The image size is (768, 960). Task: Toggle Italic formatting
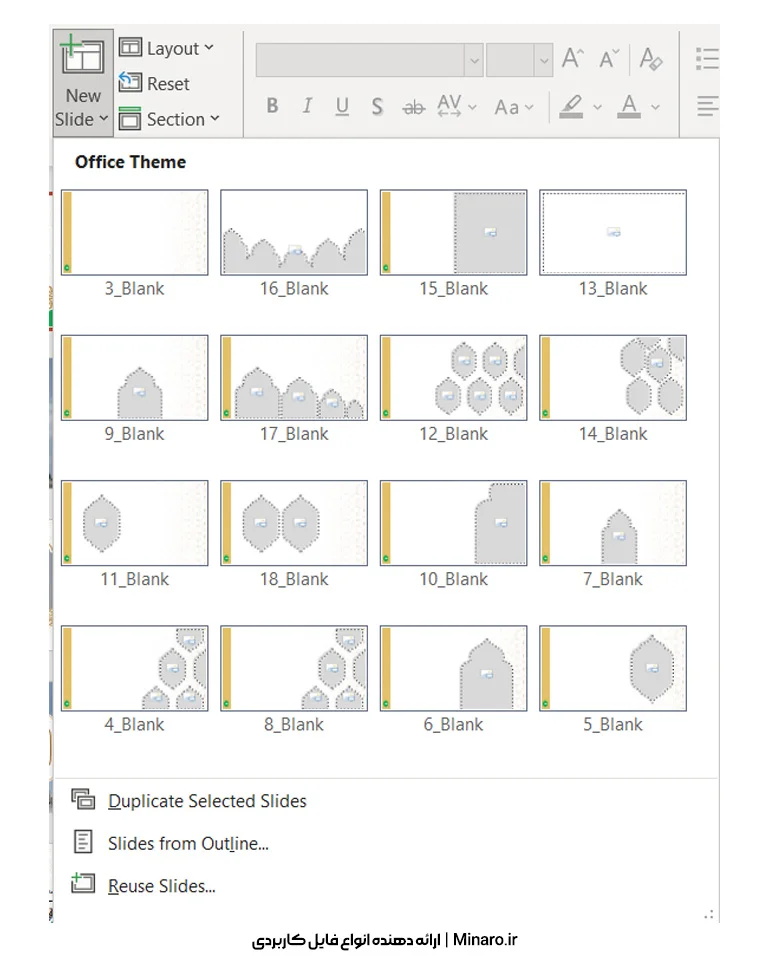coord(307,106)
